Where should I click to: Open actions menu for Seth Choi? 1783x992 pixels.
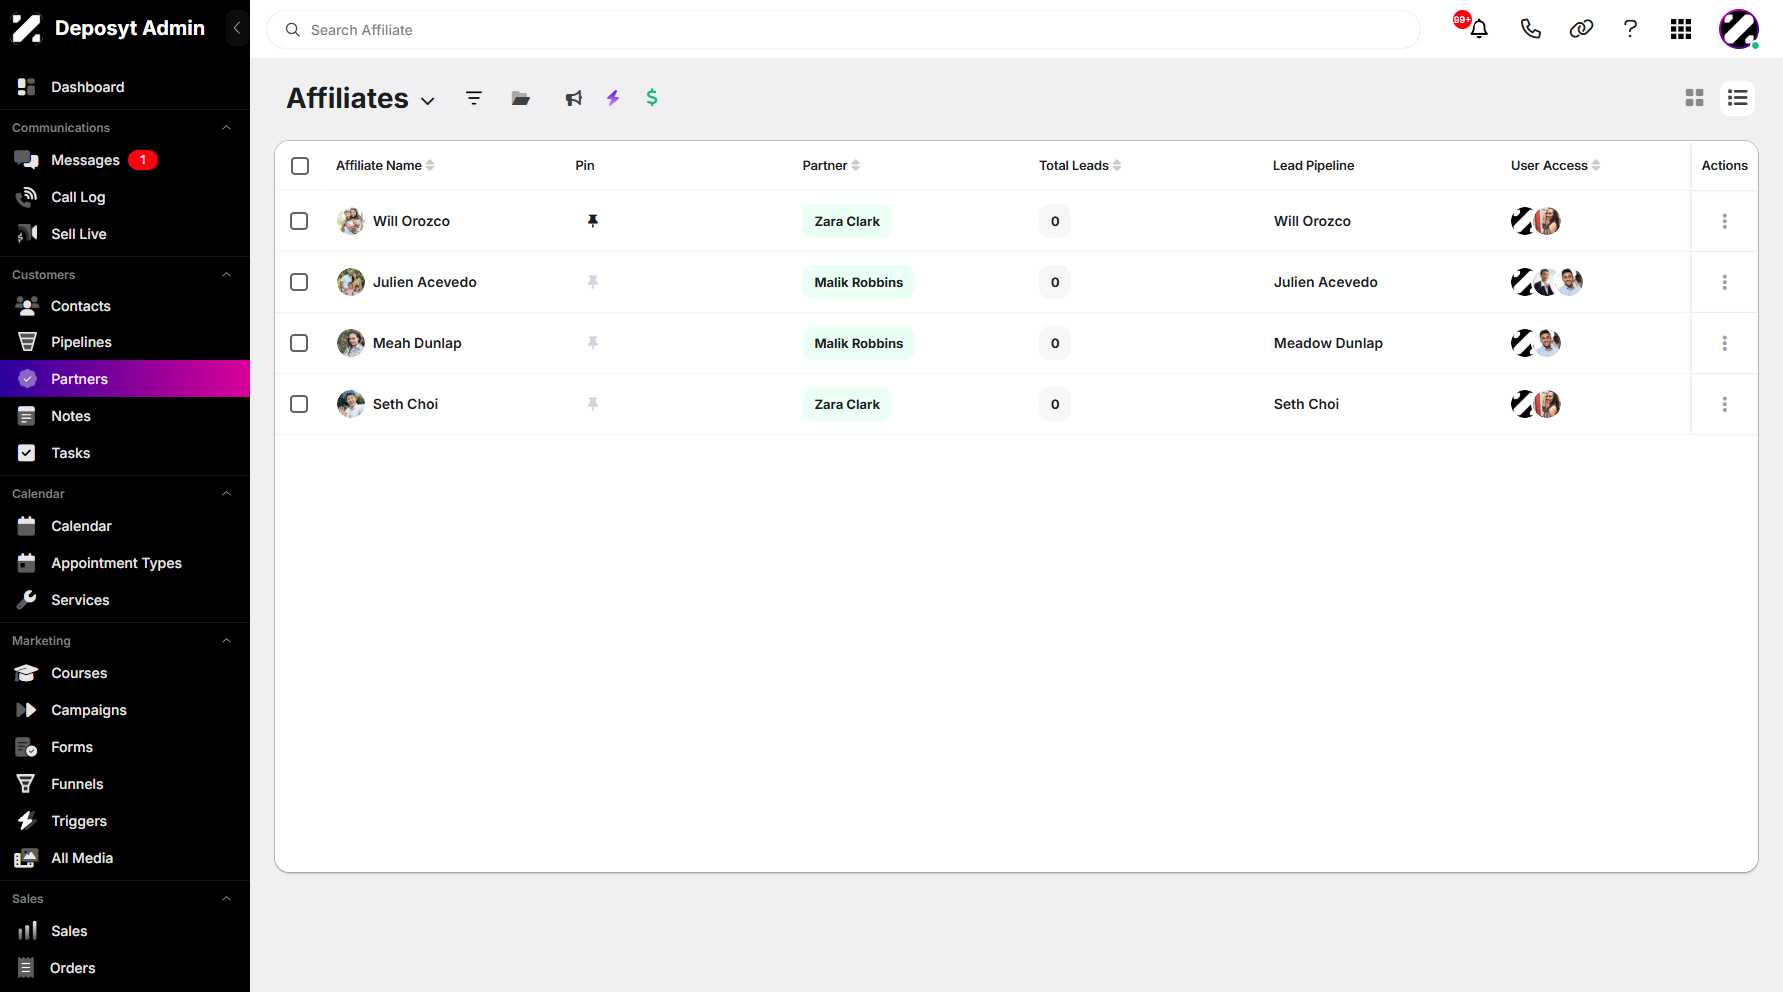point(1725,404)
